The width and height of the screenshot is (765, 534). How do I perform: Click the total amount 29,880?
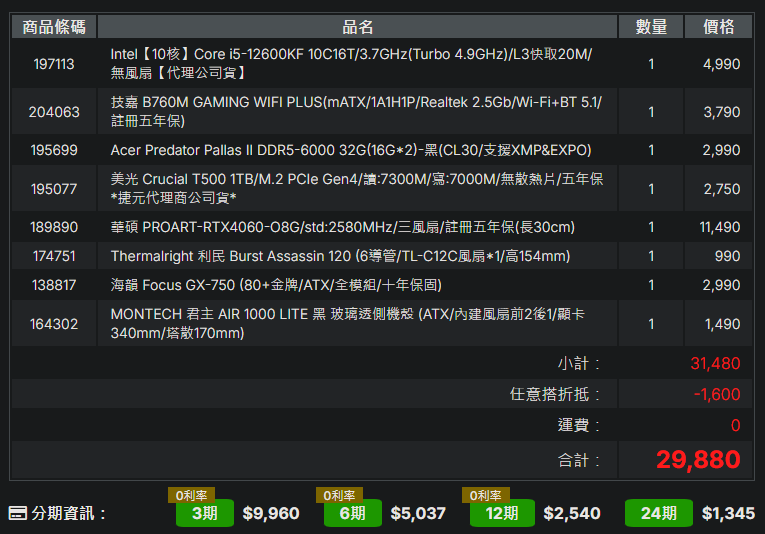point(698,460)
